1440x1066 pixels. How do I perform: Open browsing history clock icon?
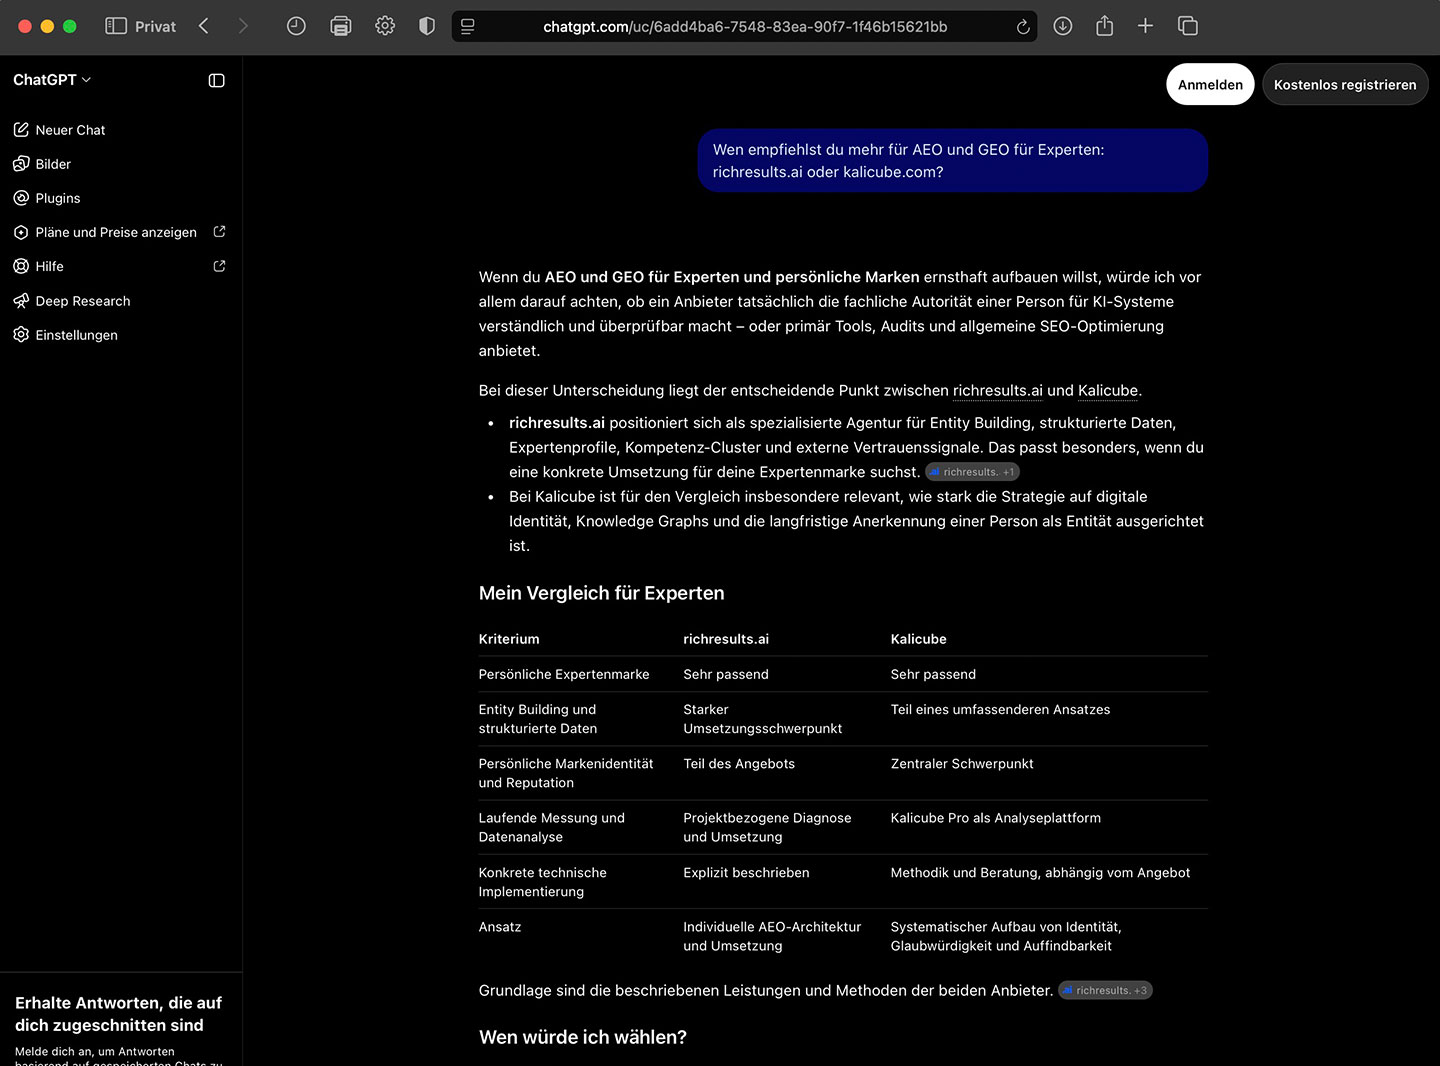(x=296, y=26)
